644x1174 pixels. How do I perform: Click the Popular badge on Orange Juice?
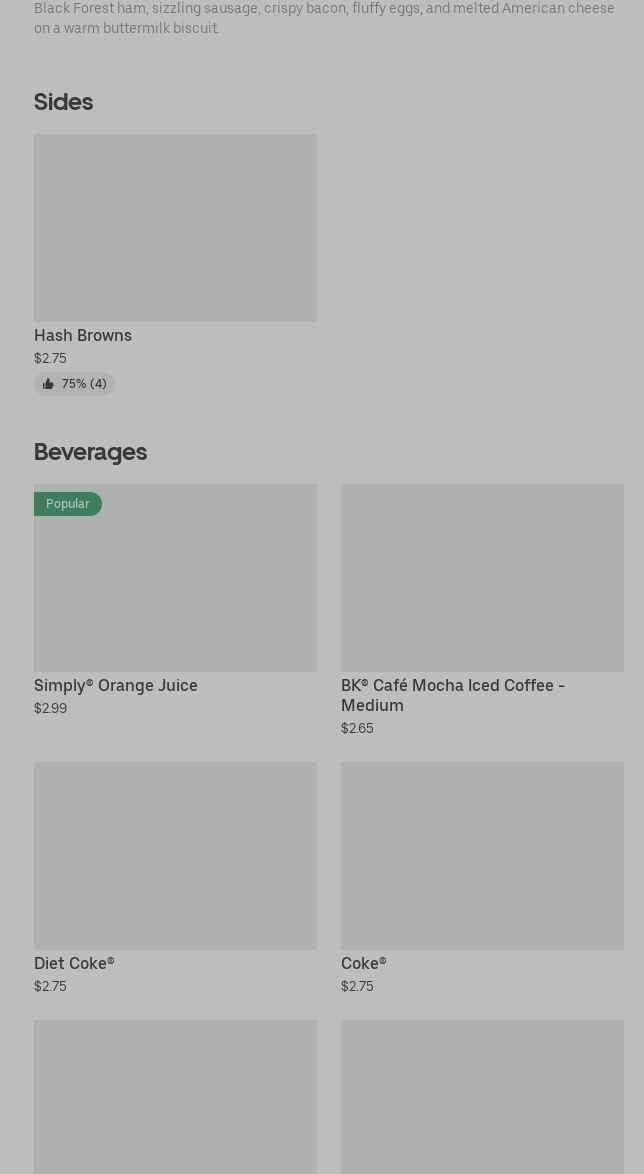click(x=68, y=504)
